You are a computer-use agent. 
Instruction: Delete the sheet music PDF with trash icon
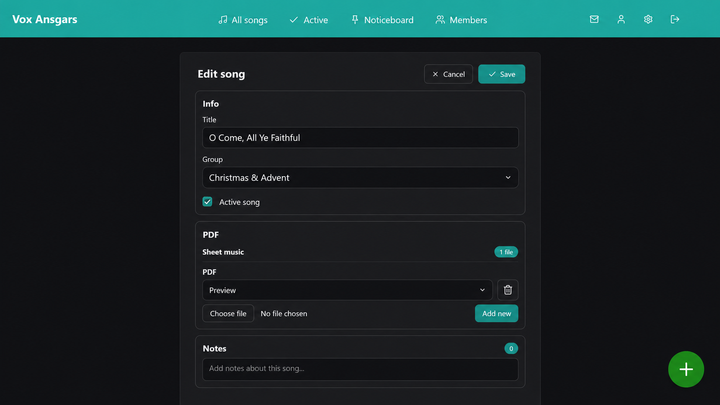507,290
